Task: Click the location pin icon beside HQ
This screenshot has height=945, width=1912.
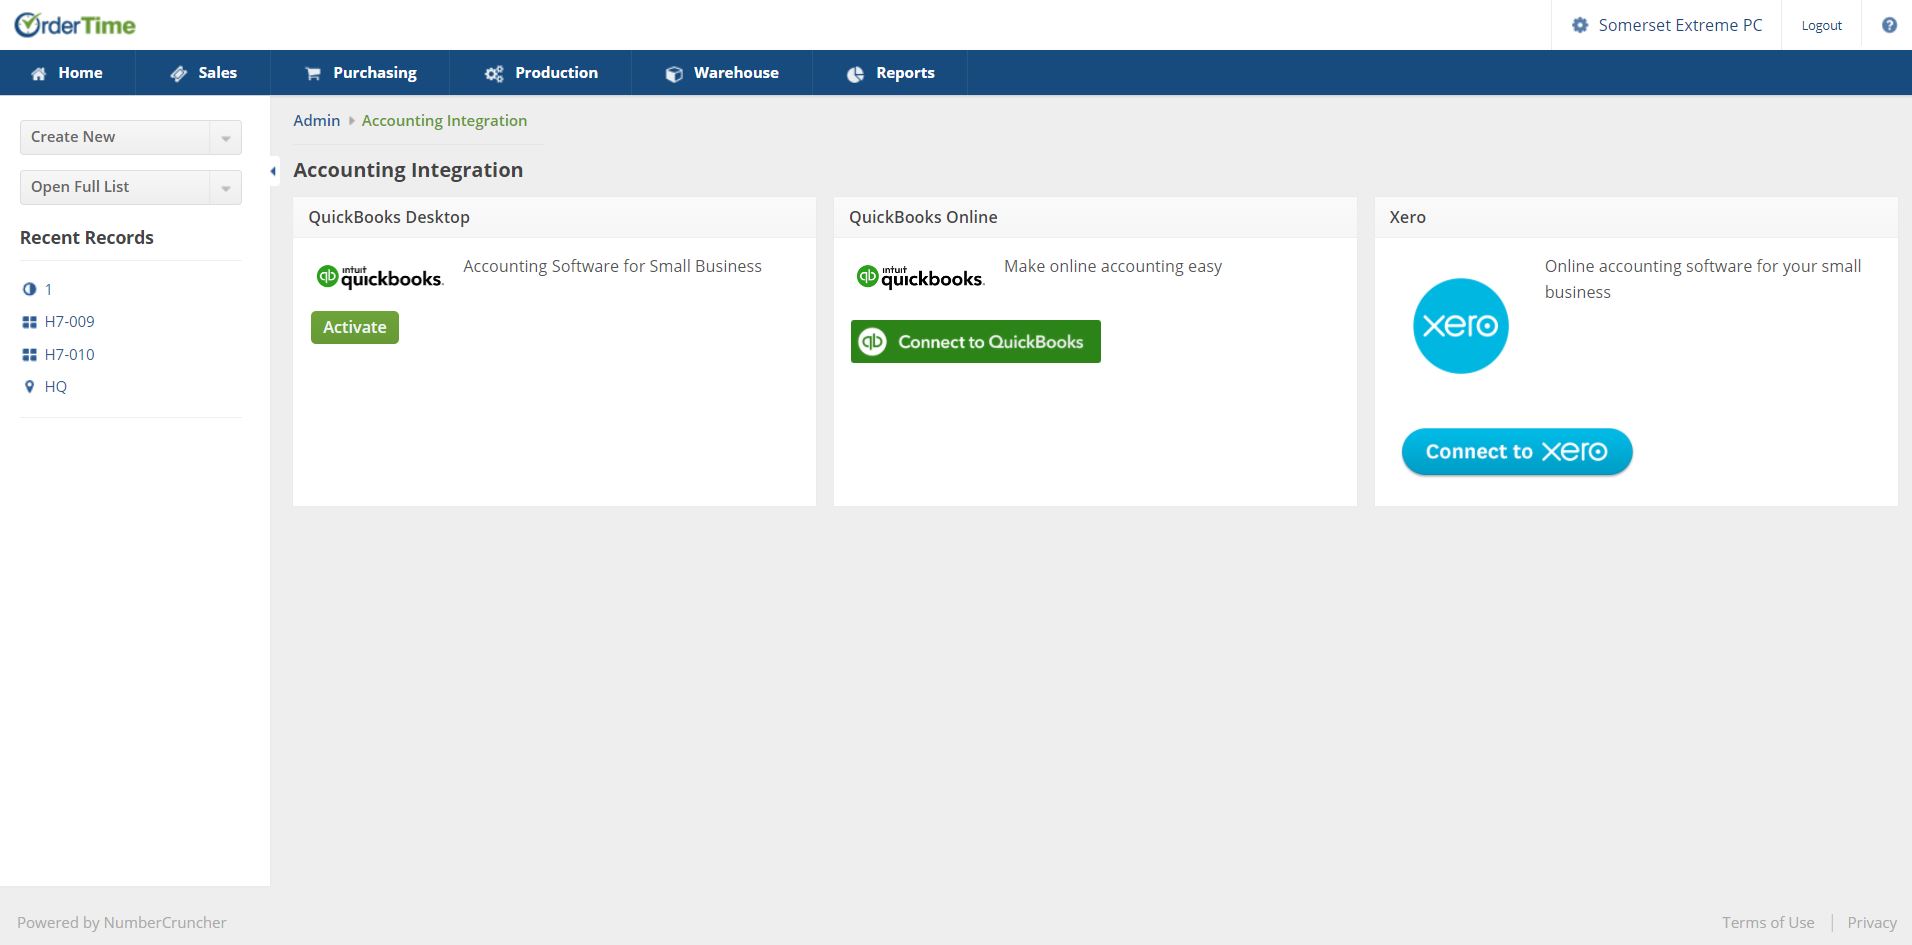Action: click(29, 387)
